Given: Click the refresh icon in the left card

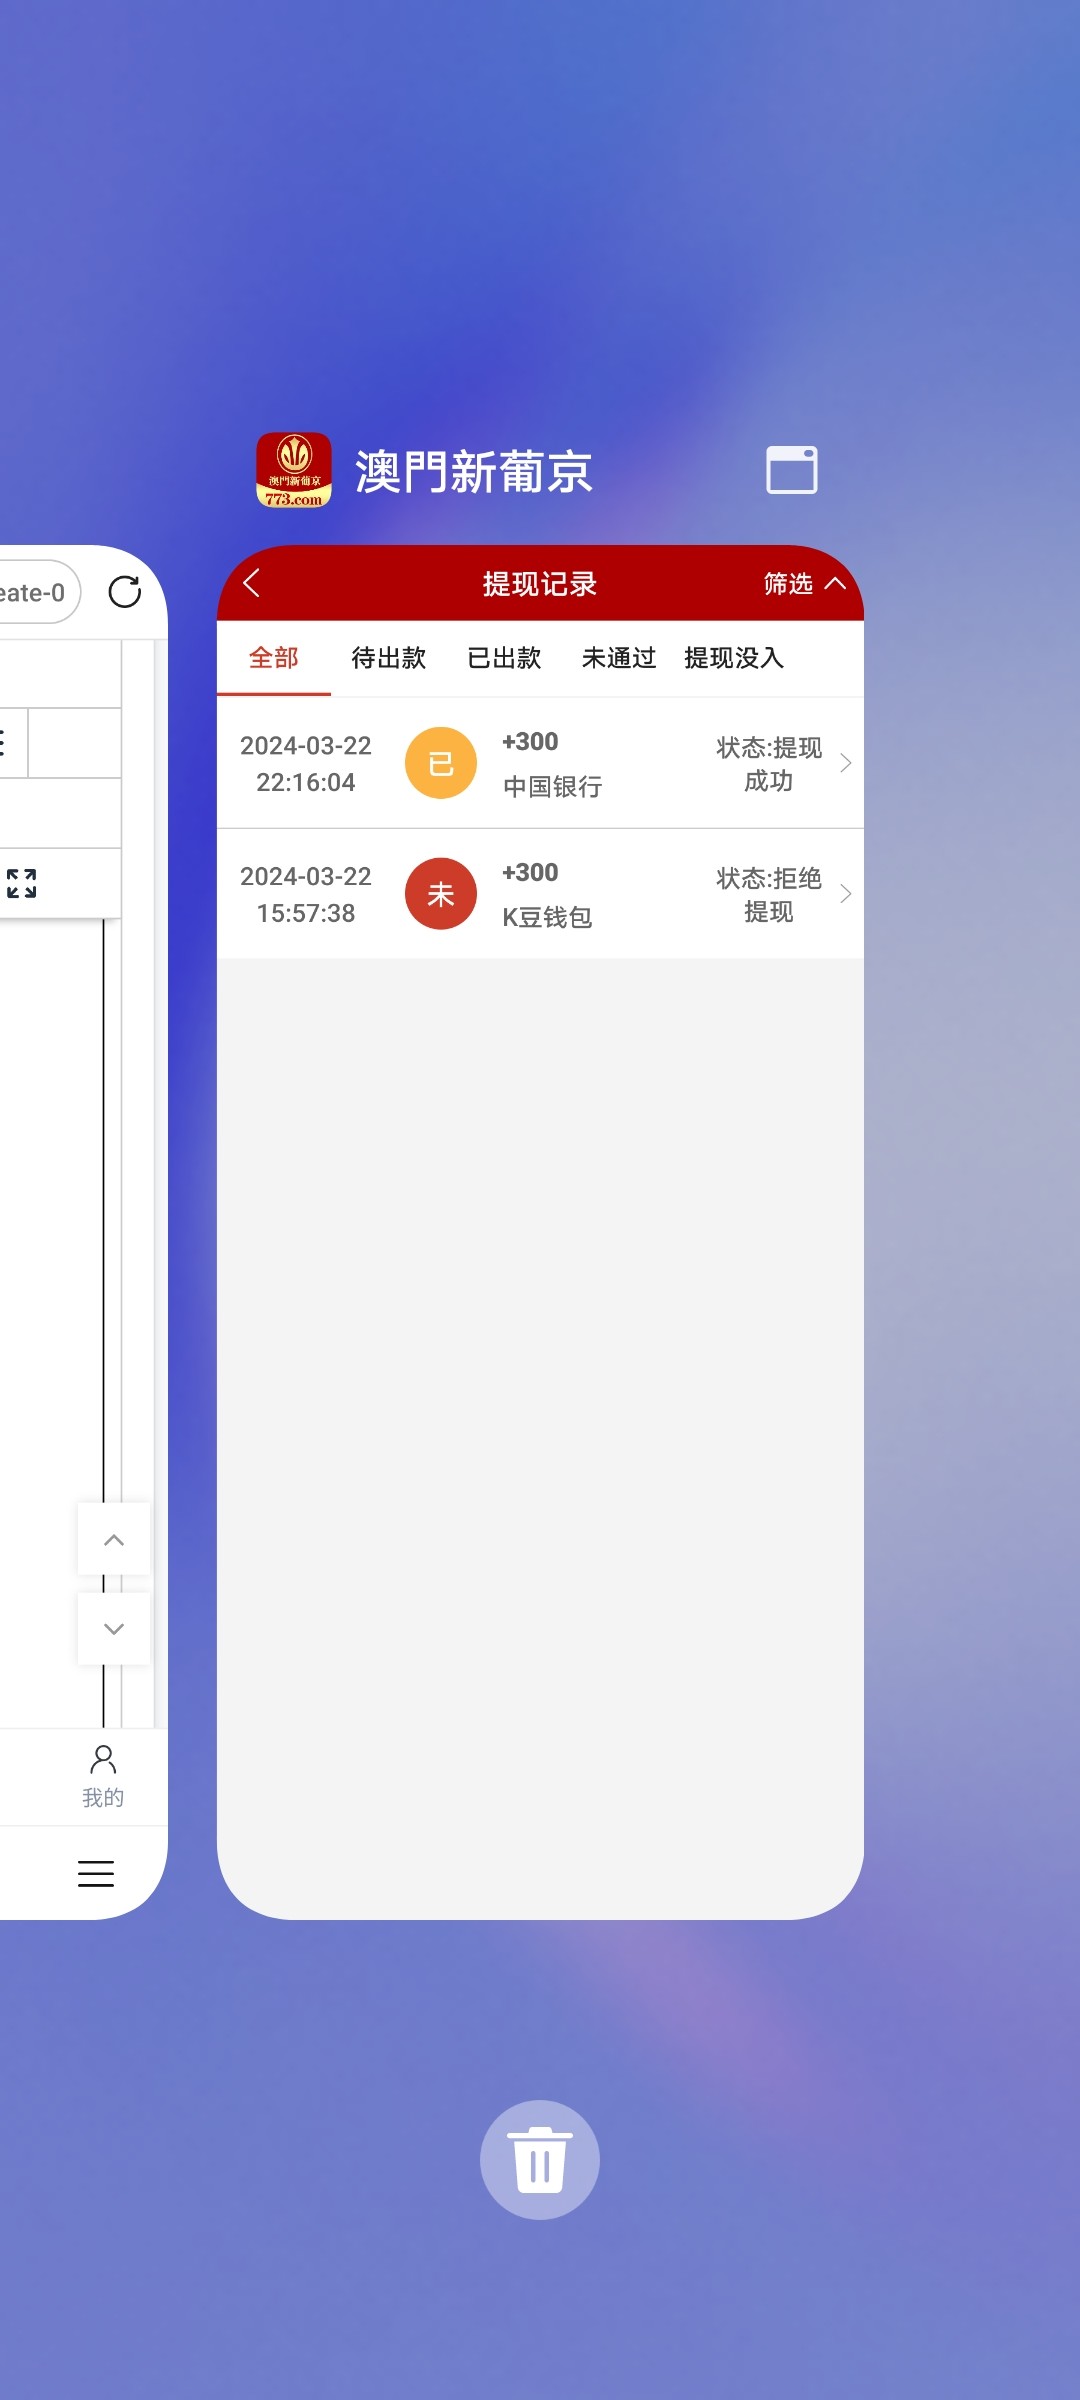Looking at the screenshot, I should 125,592.
